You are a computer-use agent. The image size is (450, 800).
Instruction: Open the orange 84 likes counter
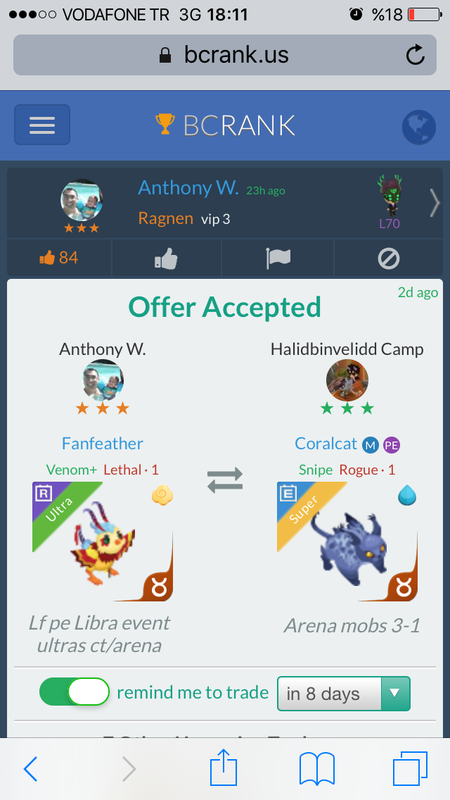(x=59, y=258)
